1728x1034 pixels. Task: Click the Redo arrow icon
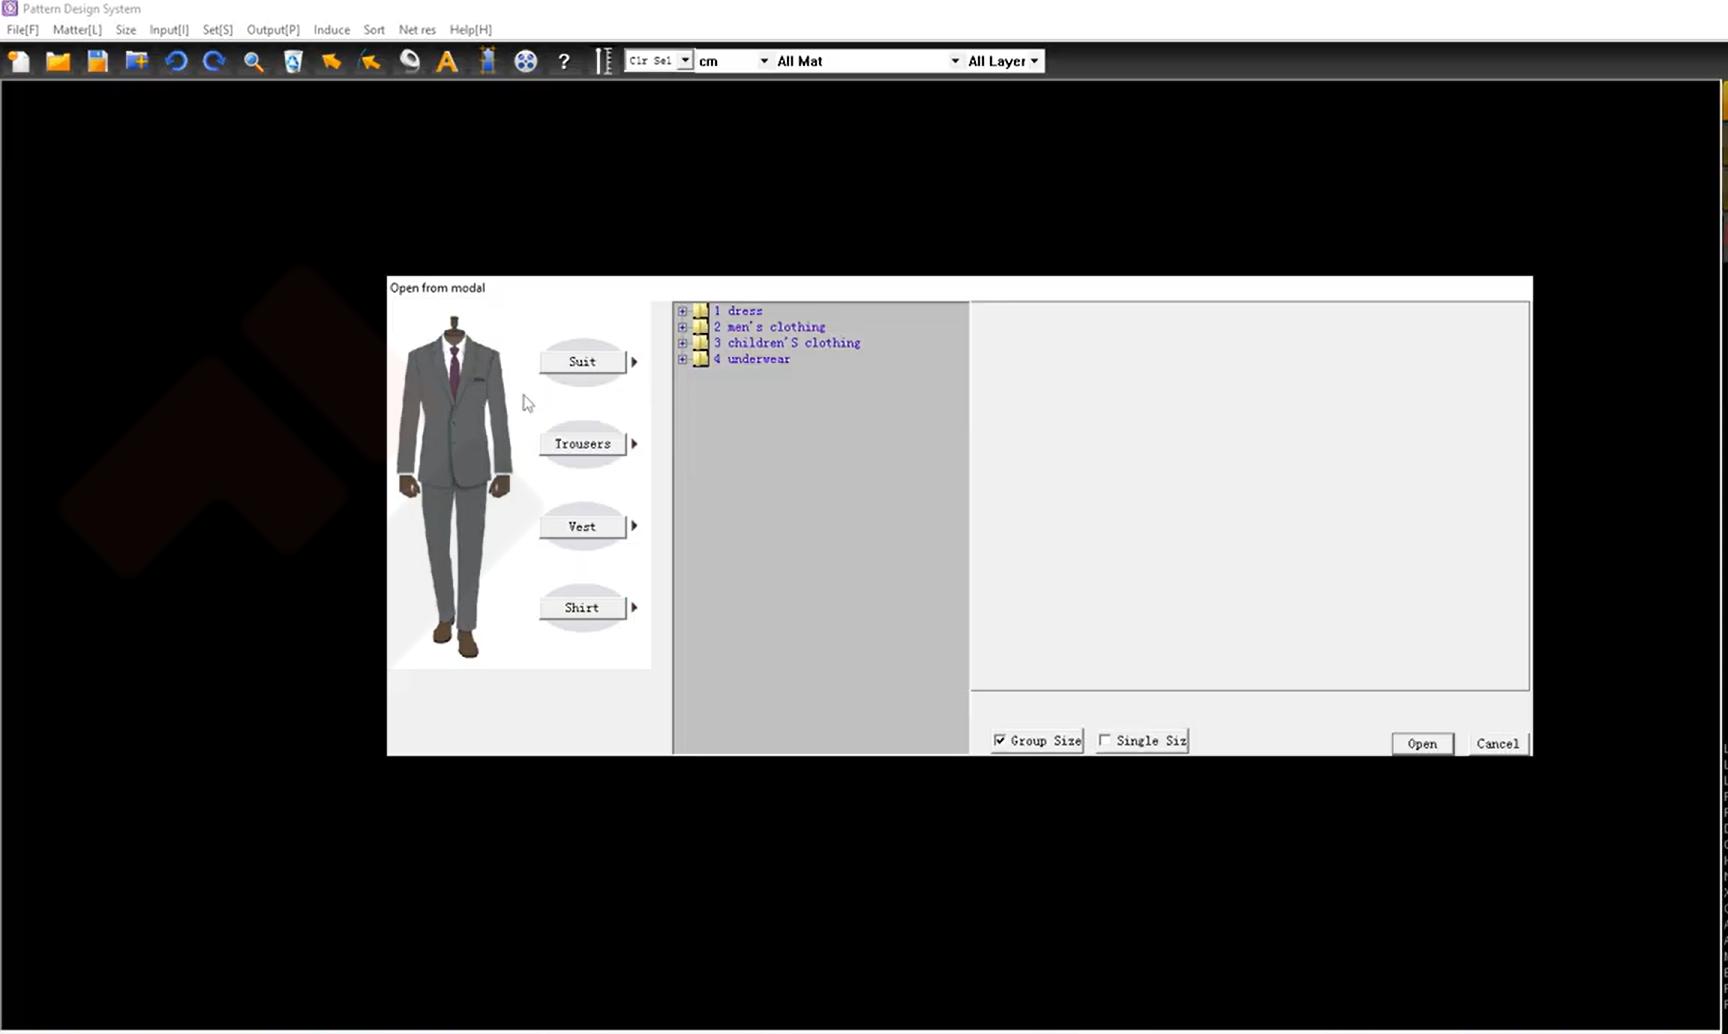(x=214, y=62)
